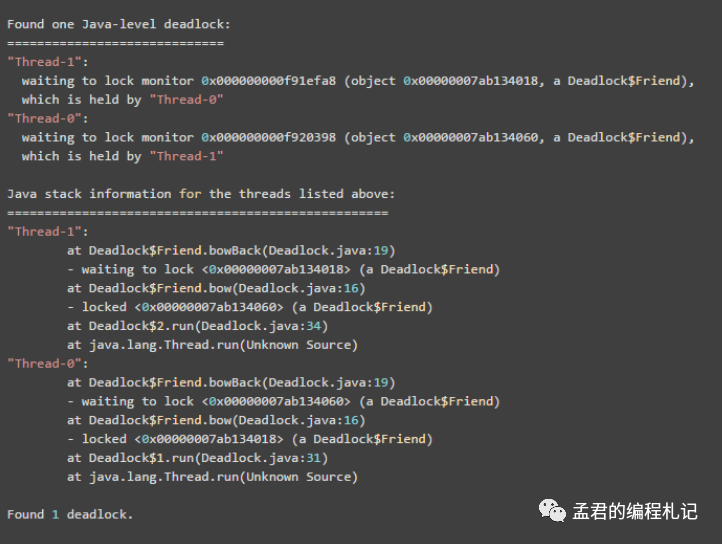Click the WeChat logo icon in watermark
The image size is (722, 544).
[x=552, y=511]
